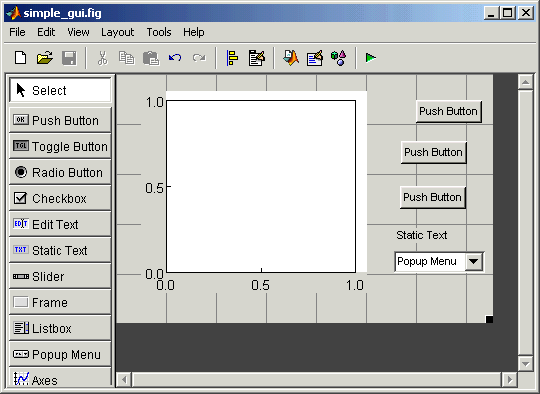The height and width of the screenshot is (394, 540).
Task: Click the New file toolbar icon
Action: coord(20,58)
